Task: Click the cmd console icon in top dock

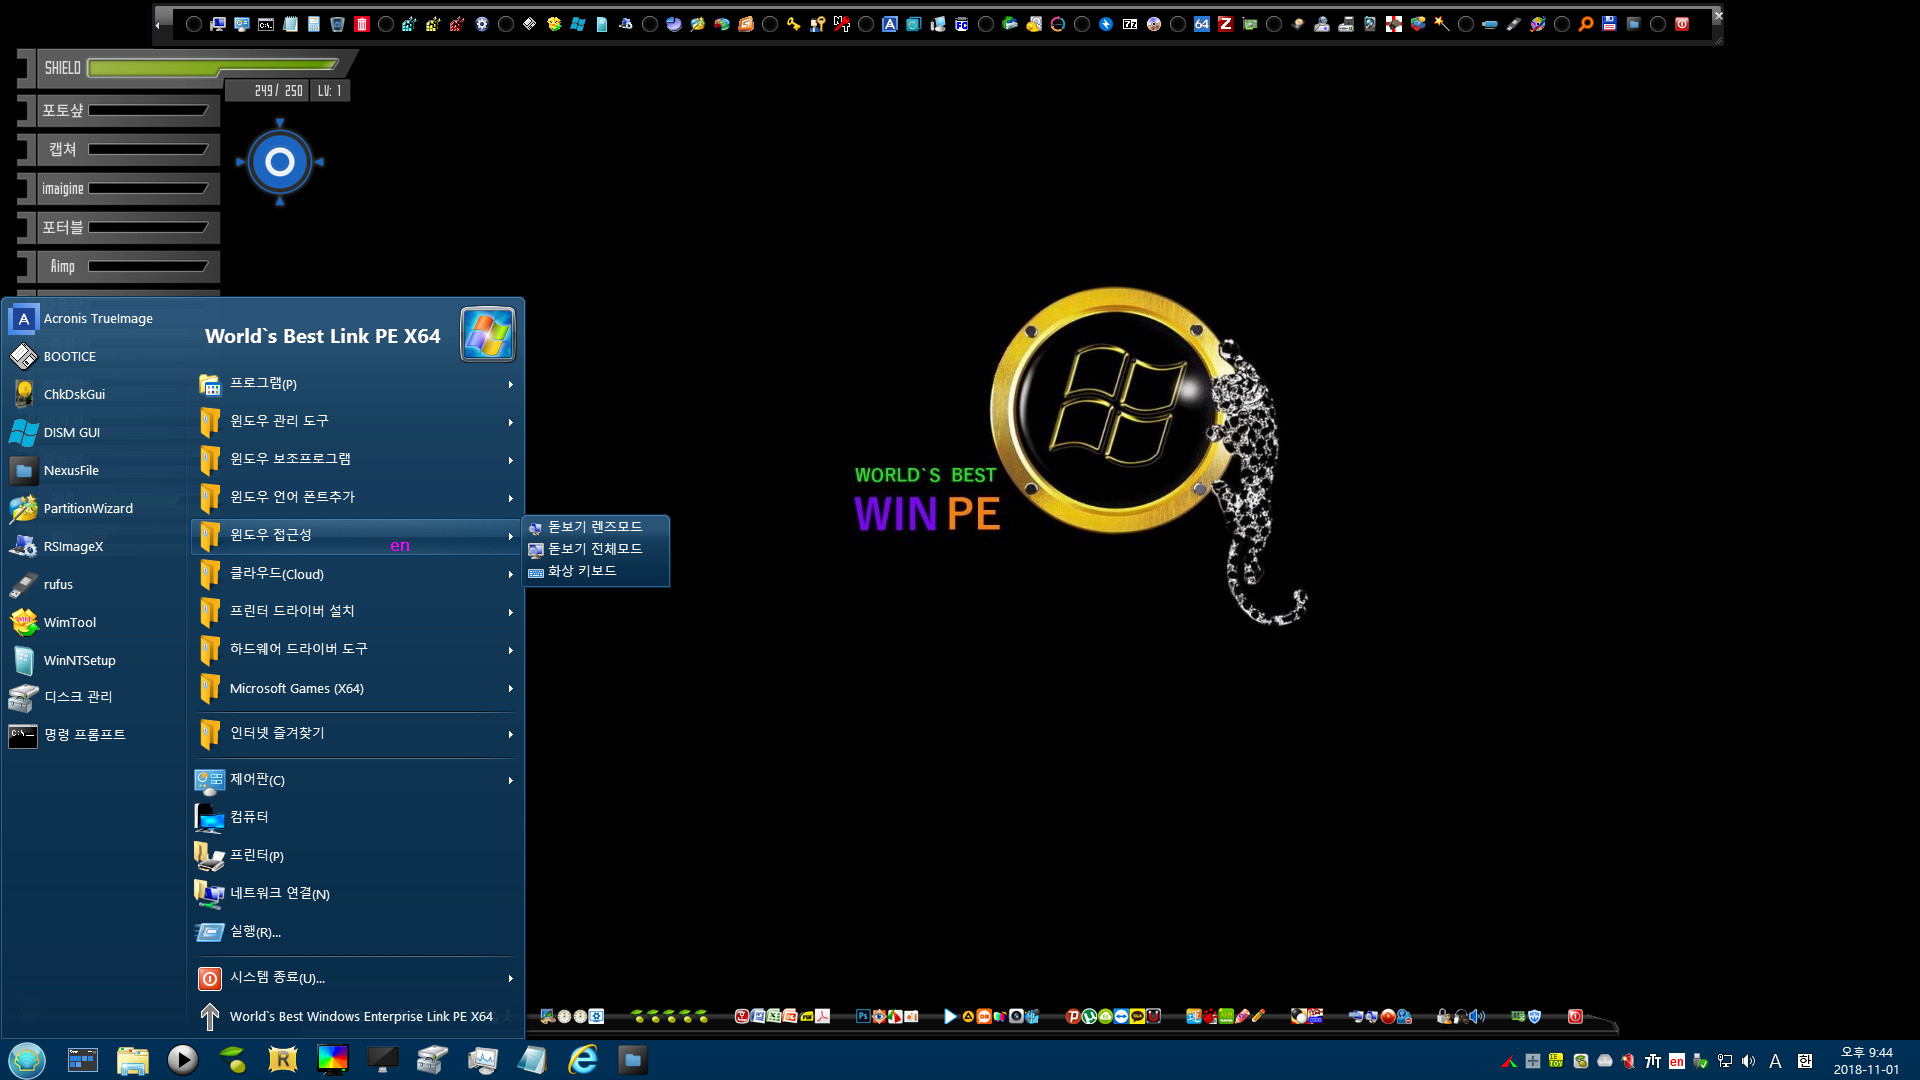Action: point(266,24)
